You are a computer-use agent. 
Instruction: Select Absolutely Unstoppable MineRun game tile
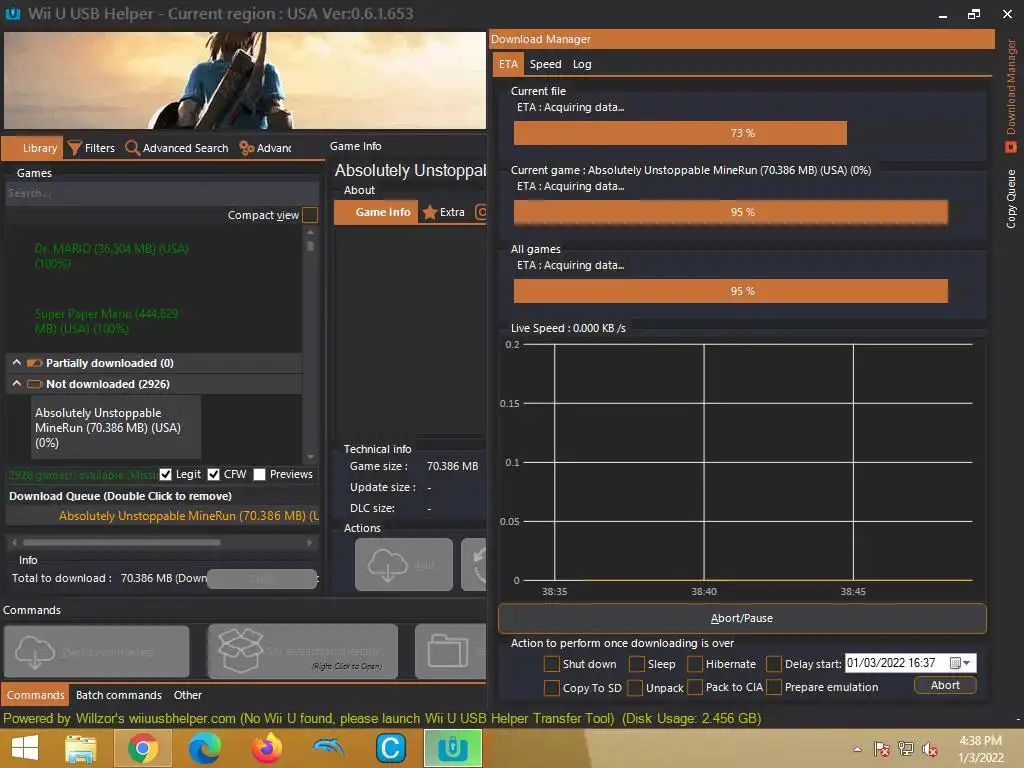[116, 428]
